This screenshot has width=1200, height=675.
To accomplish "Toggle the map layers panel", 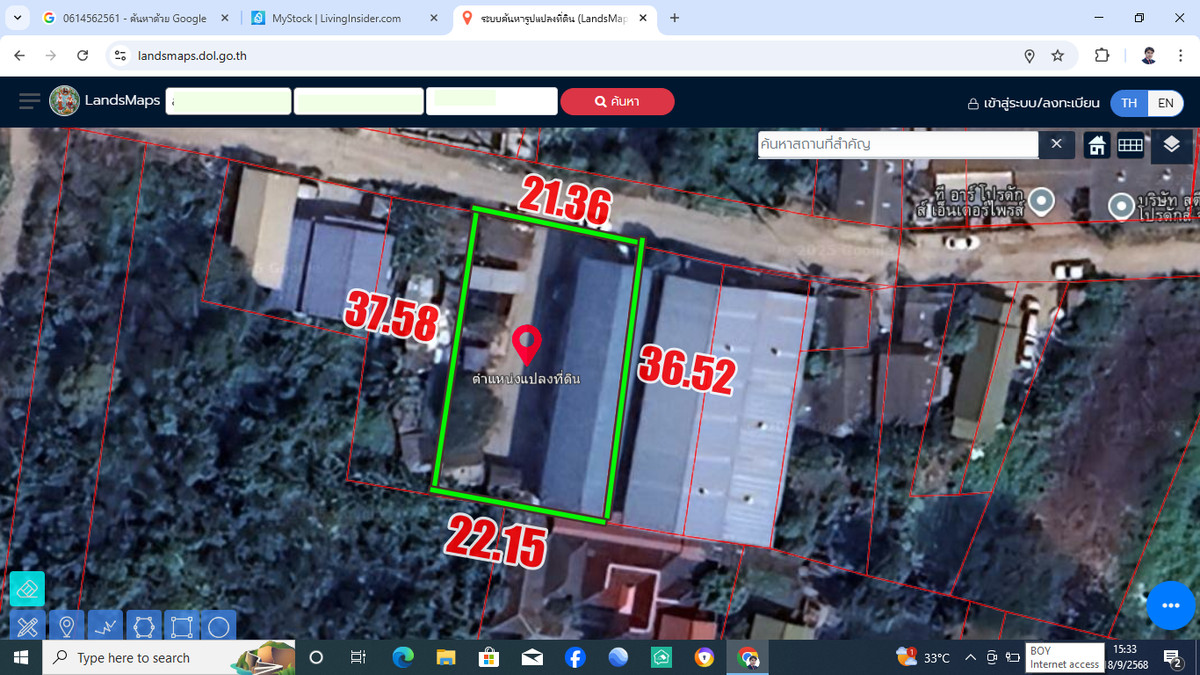I will coord(1171,145).
